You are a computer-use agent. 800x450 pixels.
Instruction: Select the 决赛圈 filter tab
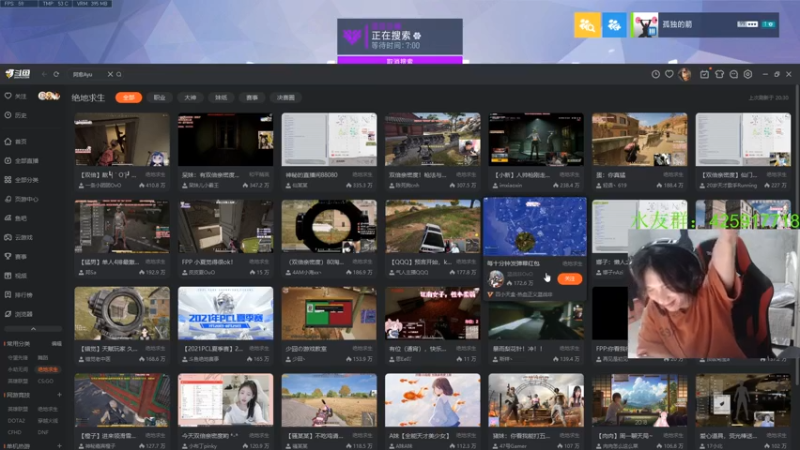pos(286,97)
